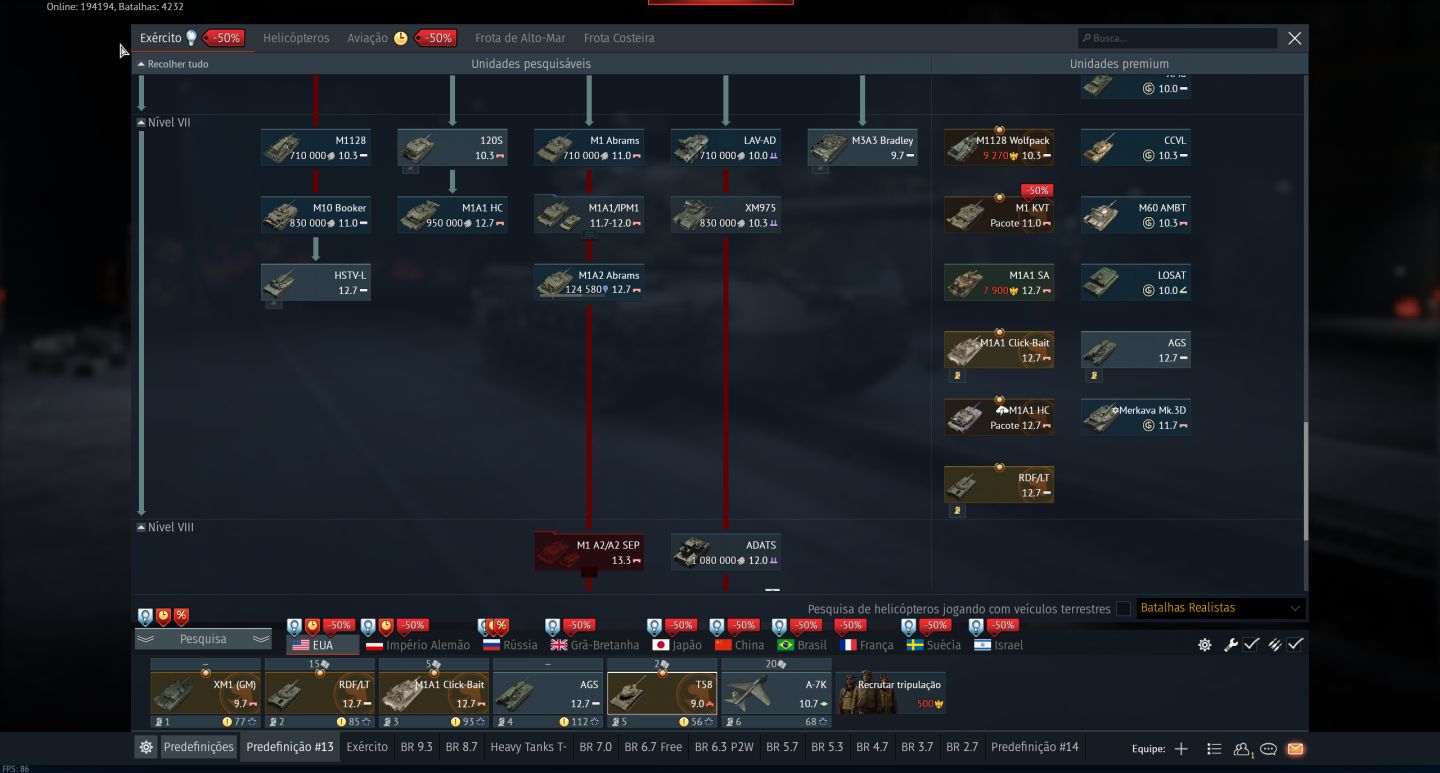Open the orange mail envelope icon
1440x773 pixels.
(1295, 749)
